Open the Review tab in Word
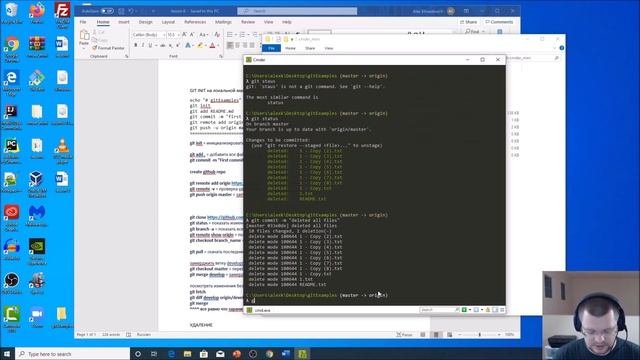 coord(248,22)
